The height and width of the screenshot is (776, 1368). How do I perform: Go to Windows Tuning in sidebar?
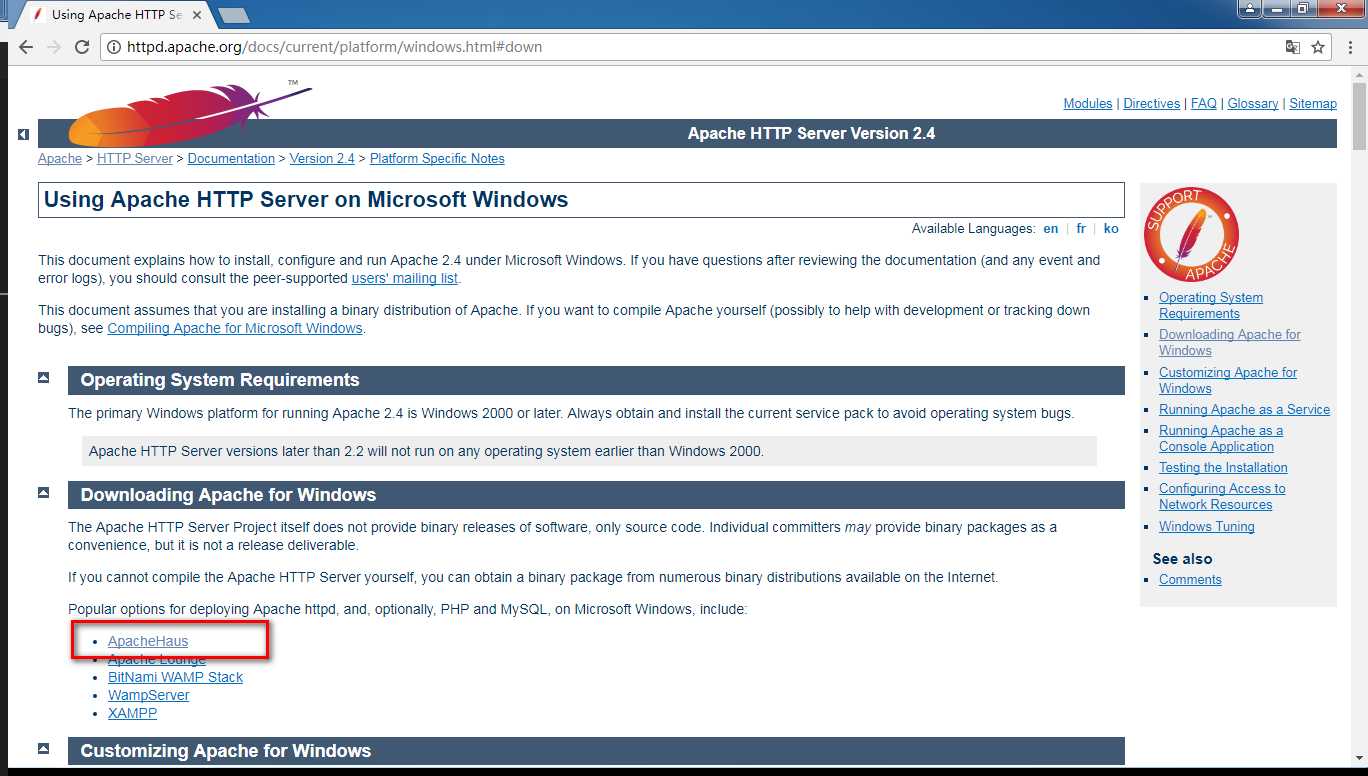click(x=1207, y=527)
